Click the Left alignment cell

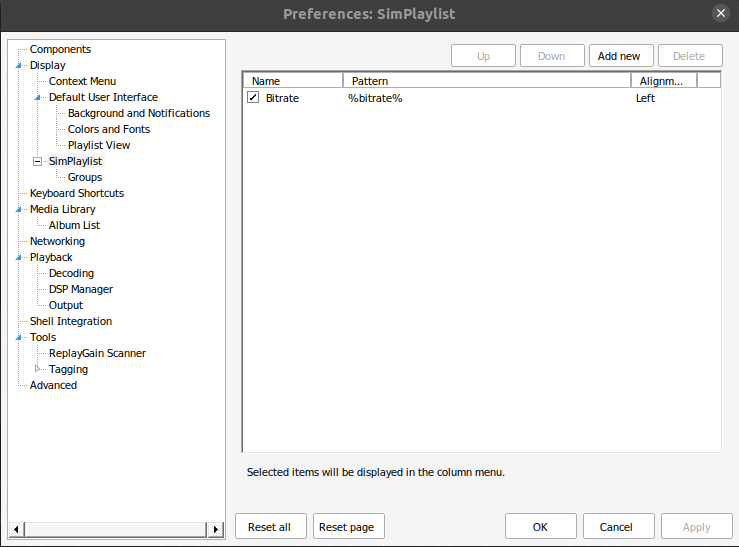point(645,98)
